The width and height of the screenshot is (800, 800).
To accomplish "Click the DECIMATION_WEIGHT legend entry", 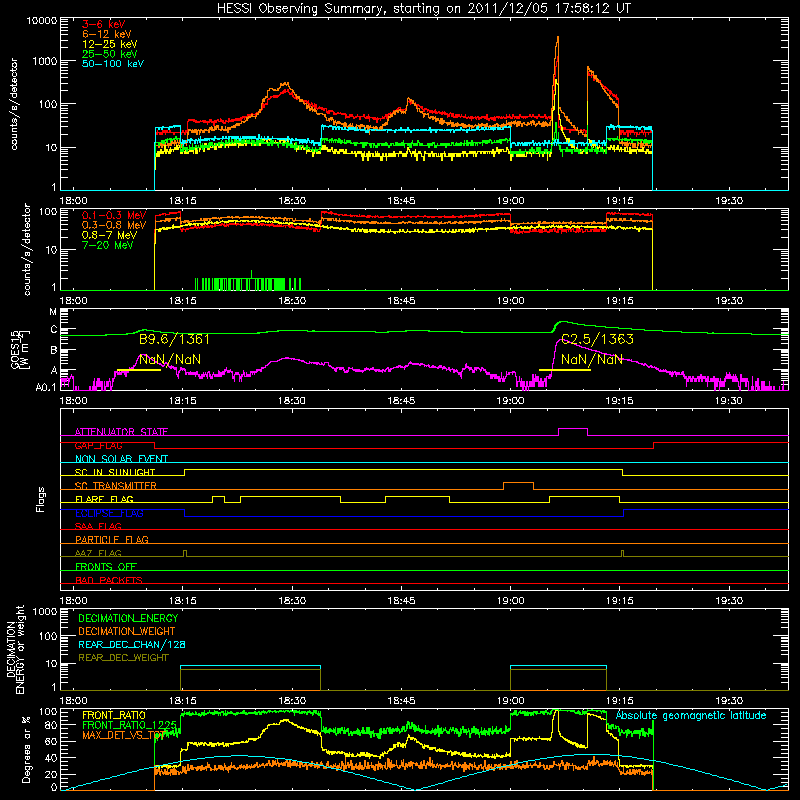I will [x=127, y=631].
